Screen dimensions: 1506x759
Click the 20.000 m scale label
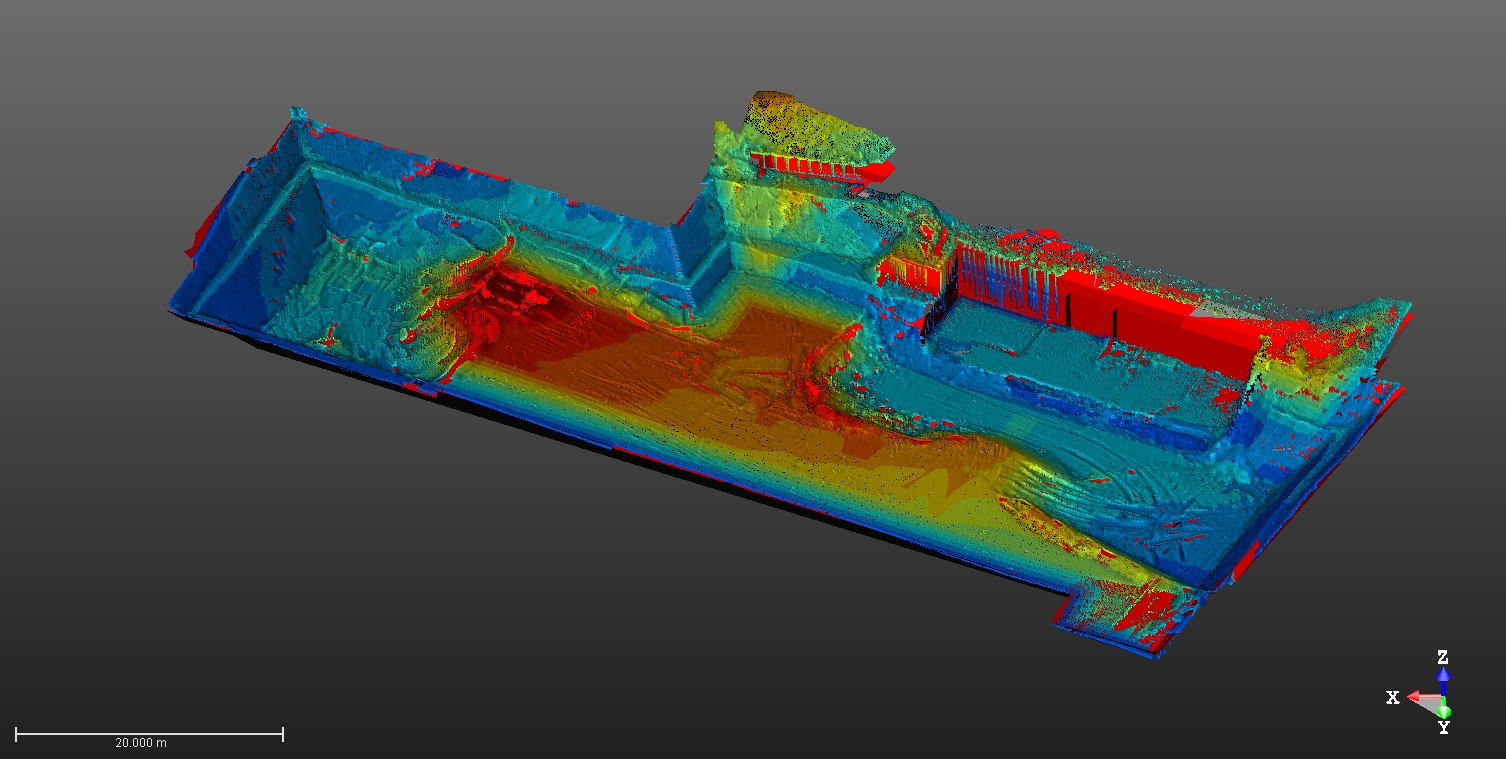tap(141, 743)
